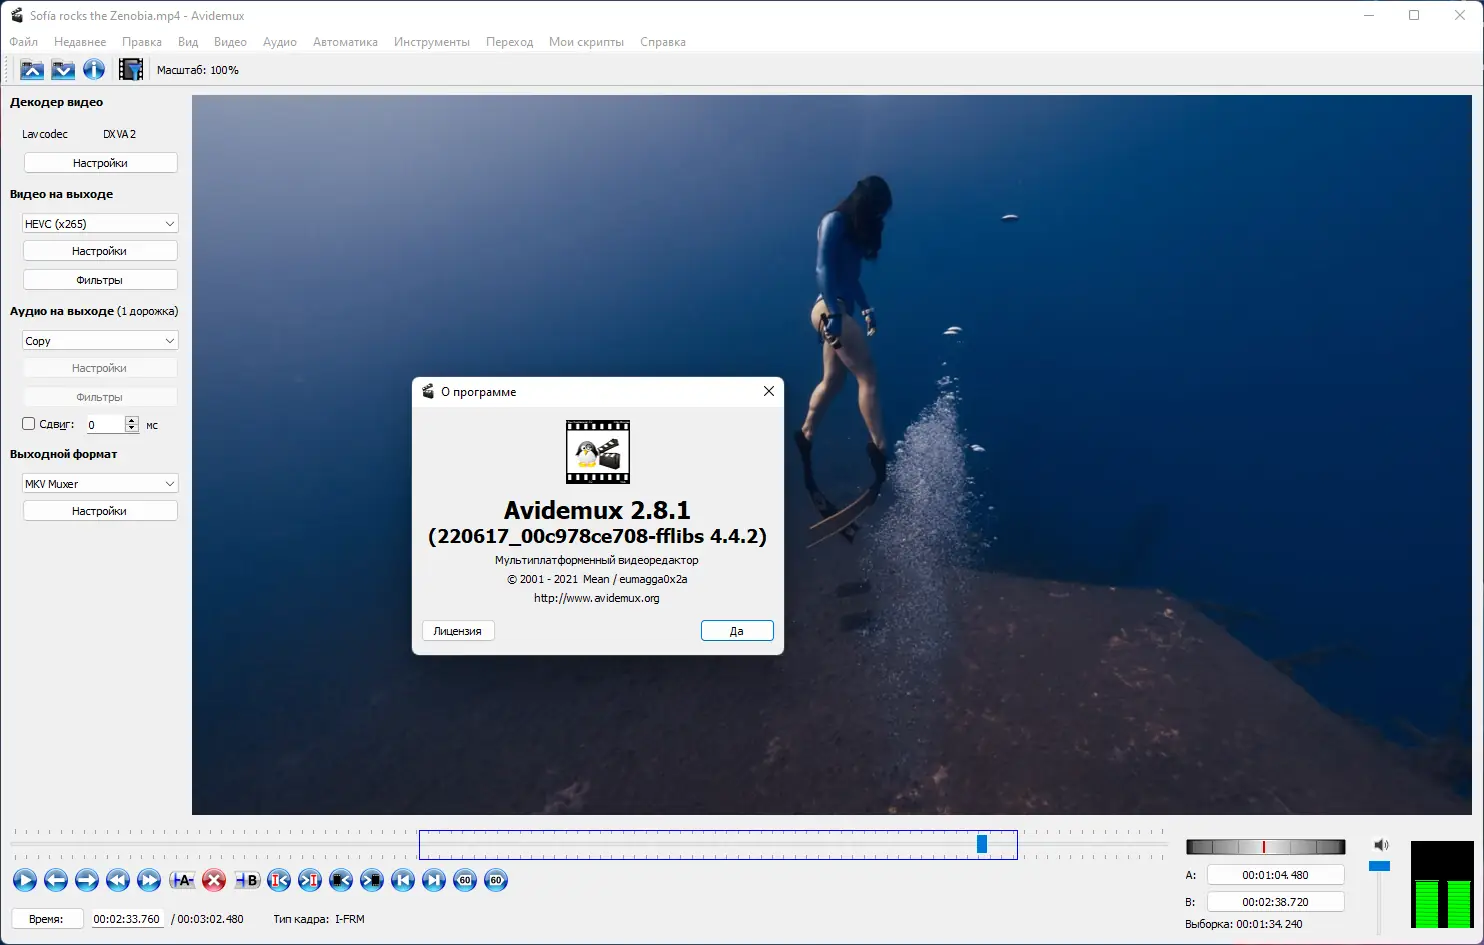The height and width of the screenshot is (945, 1484).
Task: Click the current time input field
Action: (x=127, y=919)
